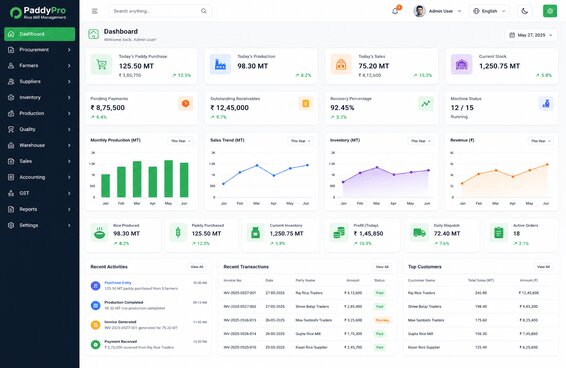
Task: Expand the Accounting chevron
Action: pyautogui.click(x=69, y=177)
